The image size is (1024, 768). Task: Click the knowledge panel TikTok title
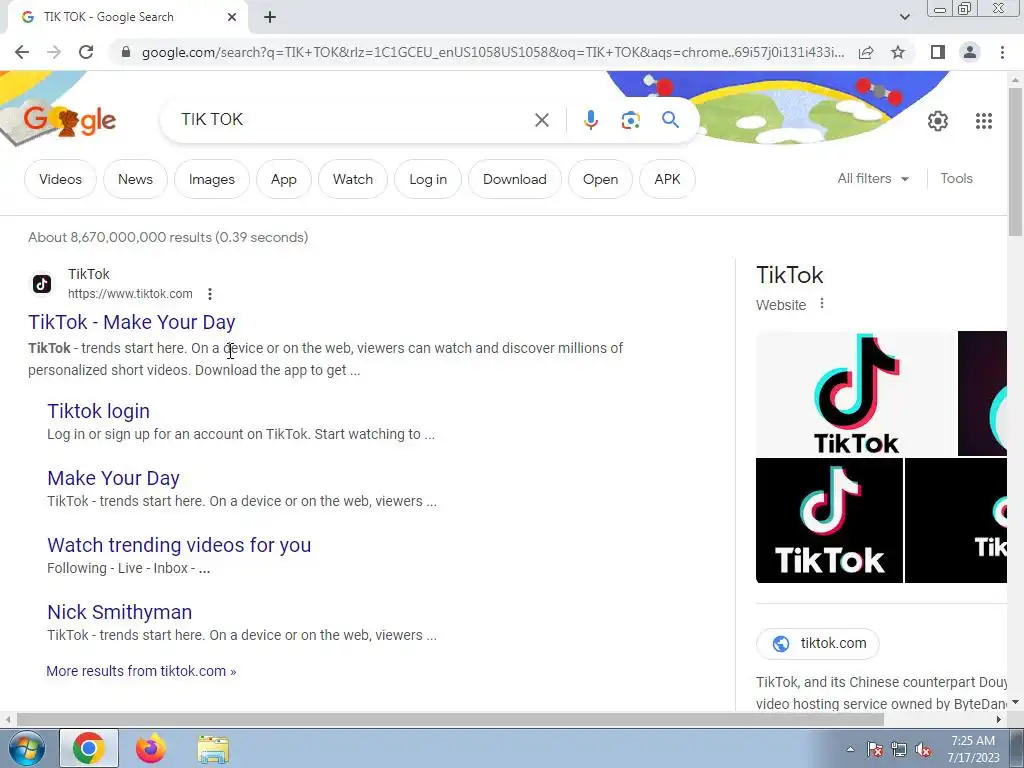[790, 275]
